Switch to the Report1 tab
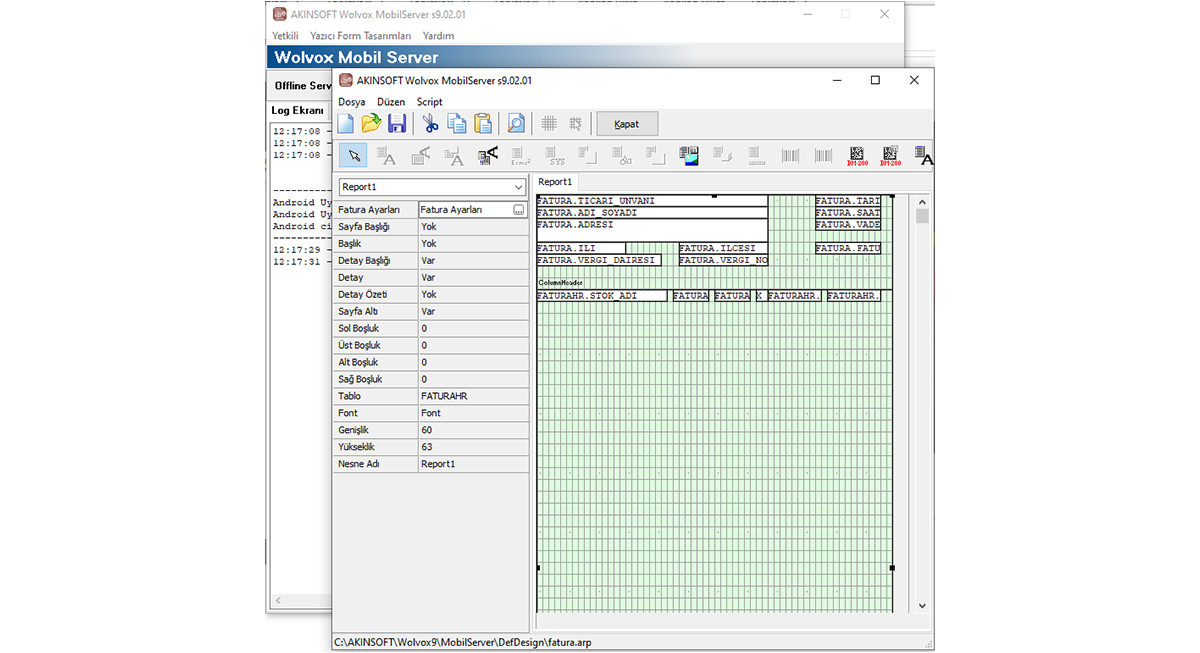 pos(555,182)
